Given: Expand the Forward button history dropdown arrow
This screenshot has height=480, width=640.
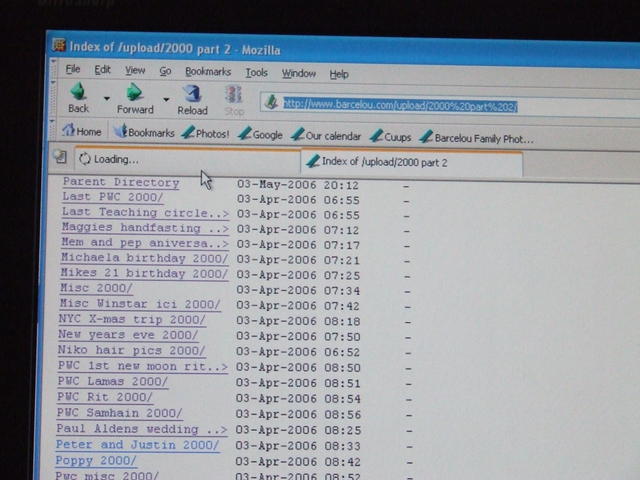Looking at the screenshot, I should (166, 100).
